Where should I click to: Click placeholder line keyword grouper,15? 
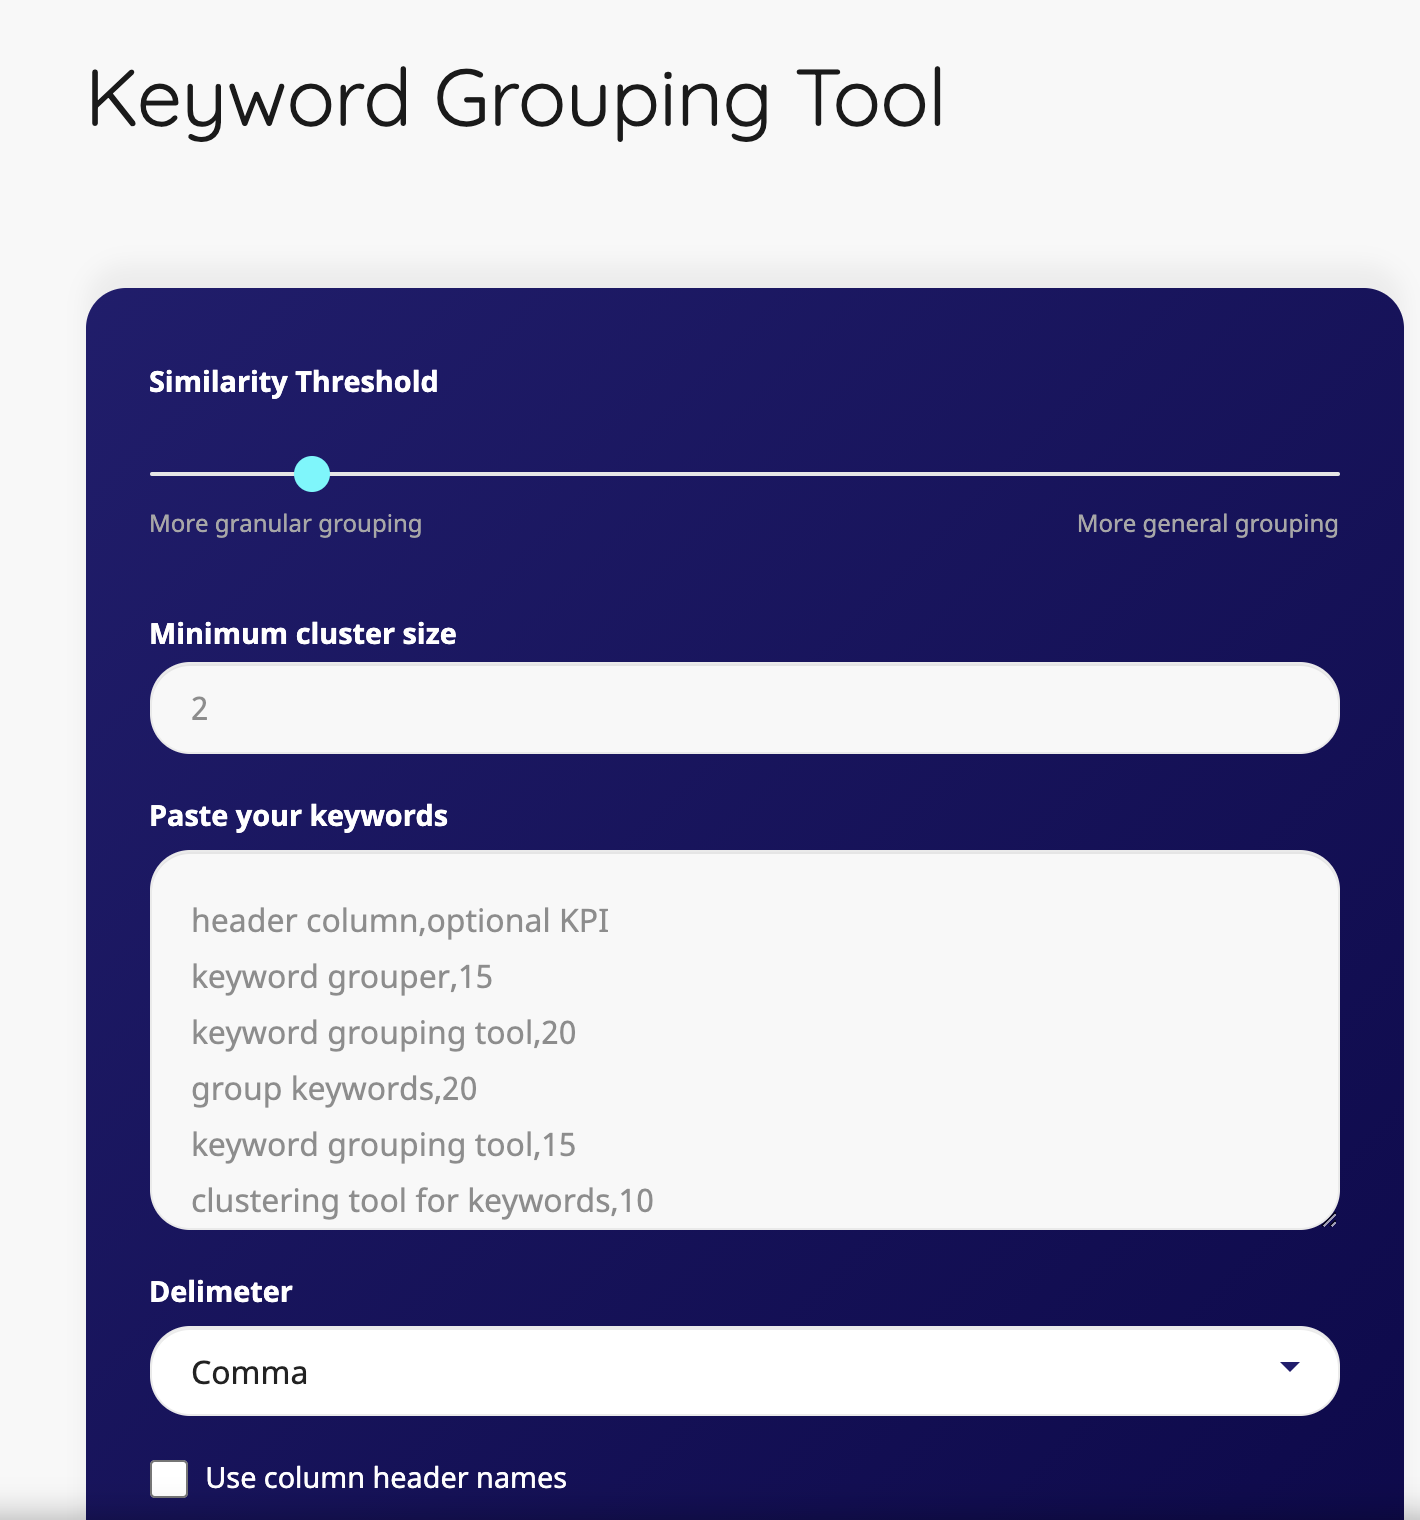(342, 977)
